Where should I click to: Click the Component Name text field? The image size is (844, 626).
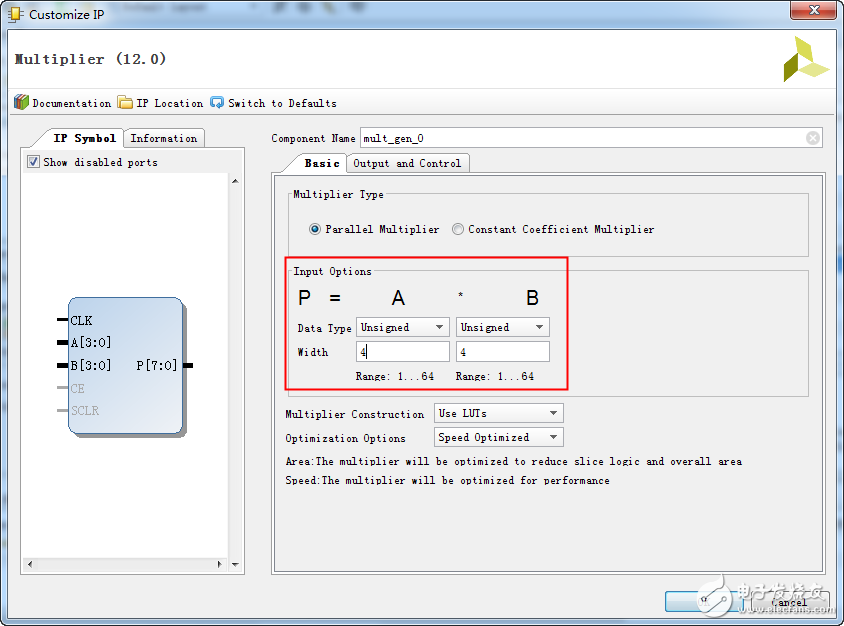pyautogui.click(x=582, y=138)
